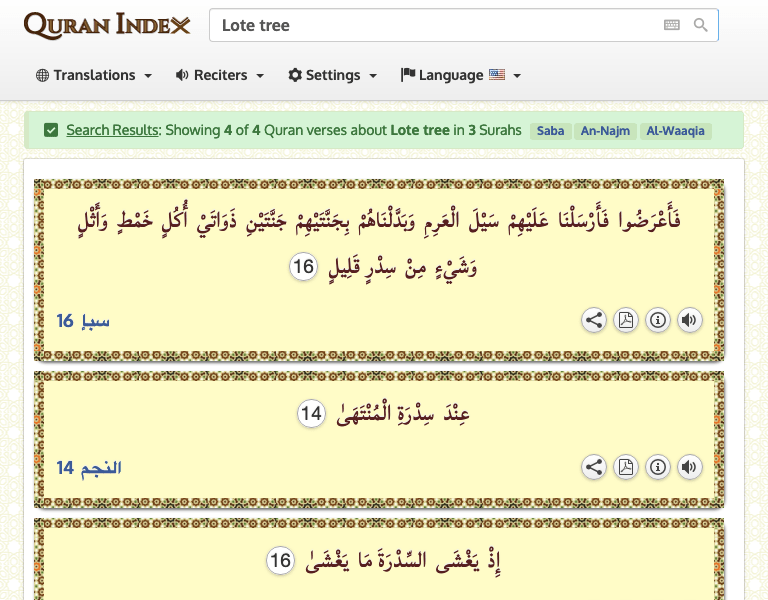This screenshot has height=600, width=768.
Task: Play recitation of An-Najm verse 14
Action: pyautogui.click(x=689, y=467)
